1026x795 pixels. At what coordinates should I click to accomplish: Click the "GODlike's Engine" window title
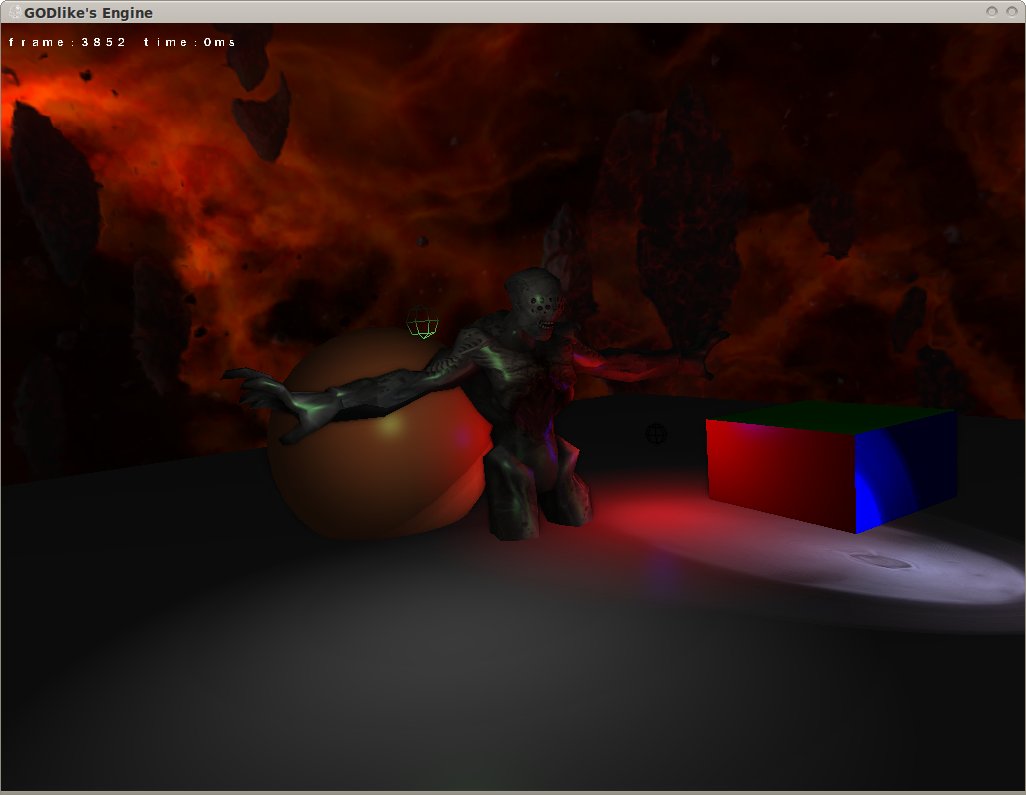(x=88, y=12)
